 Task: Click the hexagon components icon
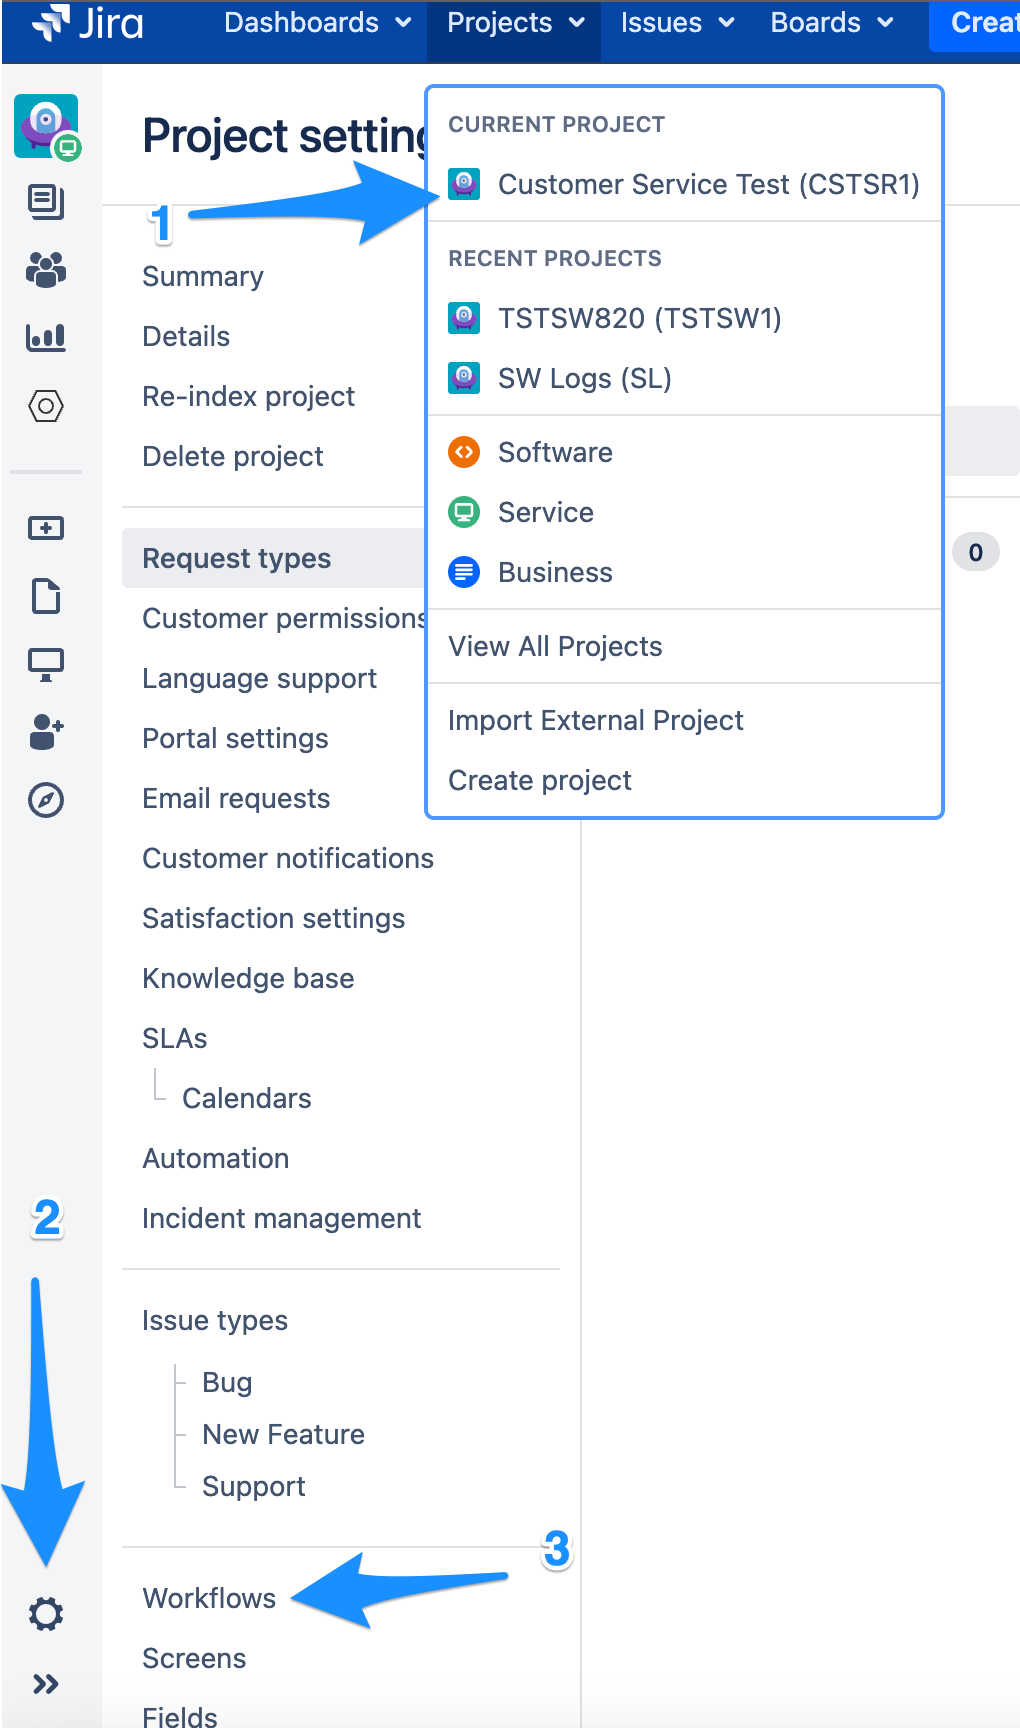coord(46,406)
